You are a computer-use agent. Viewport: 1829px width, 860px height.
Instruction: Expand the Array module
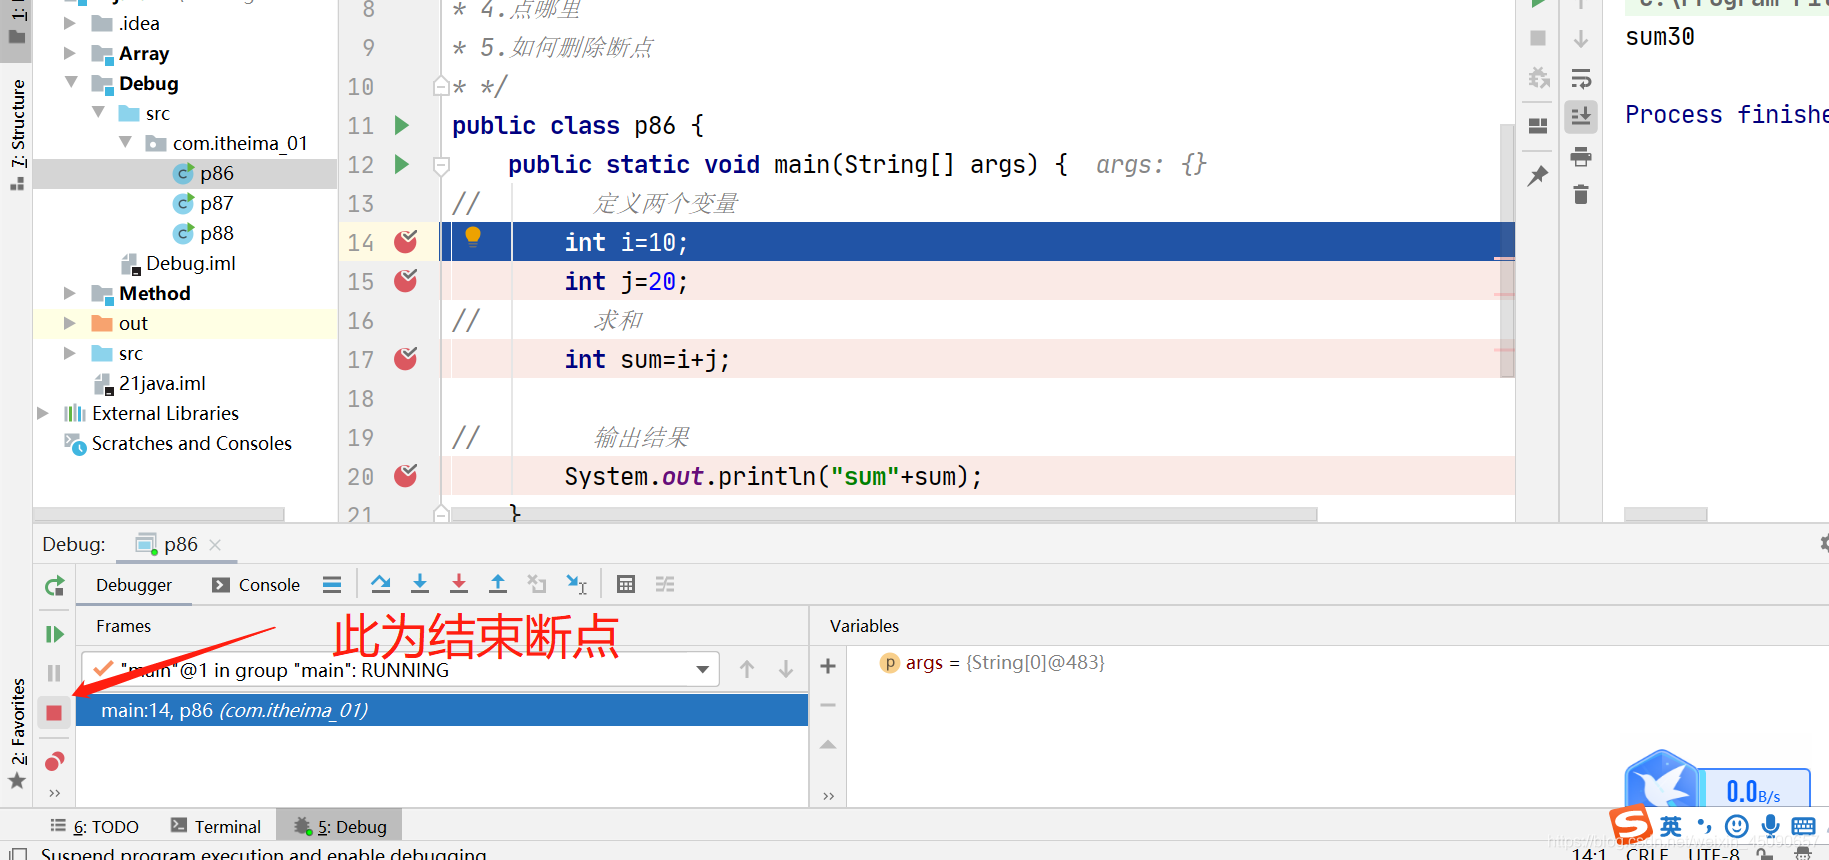coord(69,53)
